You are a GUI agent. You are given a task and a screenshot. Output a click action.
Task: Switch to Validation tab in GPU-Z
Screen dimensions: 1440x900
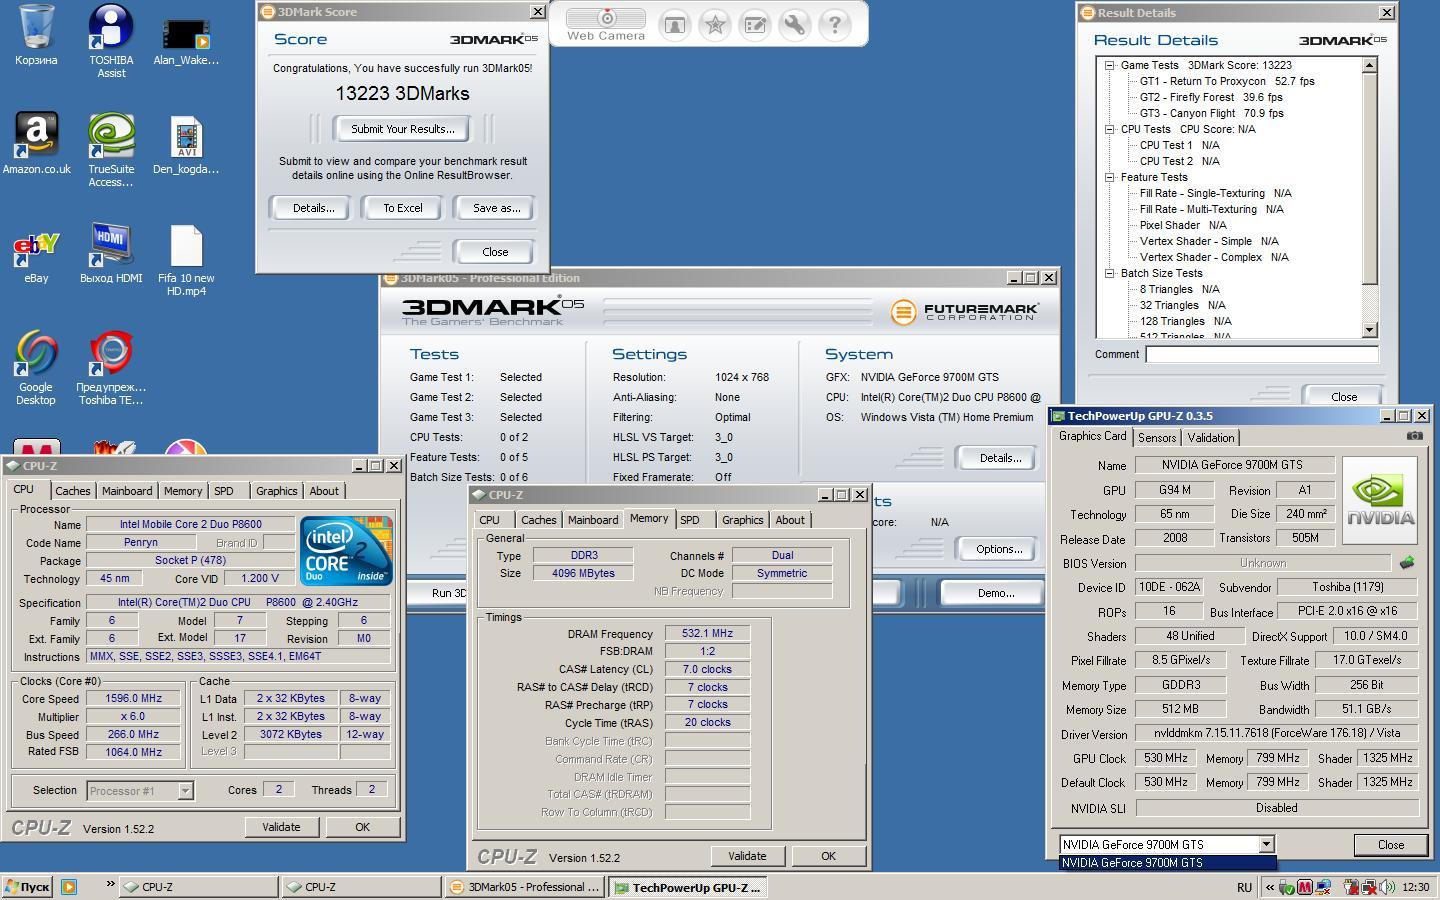click(x=1211, y=438)
